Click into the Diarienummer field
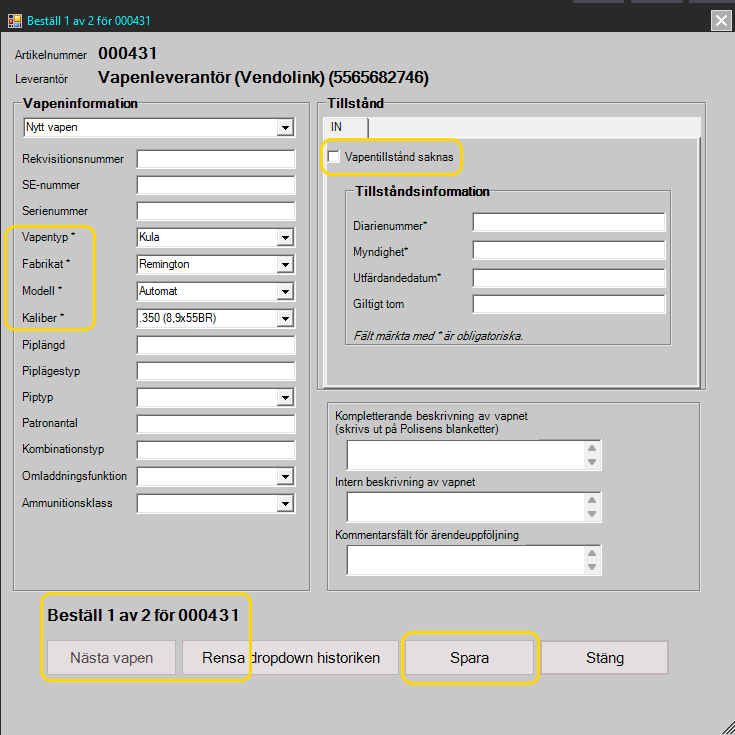735x735 pixels. point(568,223)
